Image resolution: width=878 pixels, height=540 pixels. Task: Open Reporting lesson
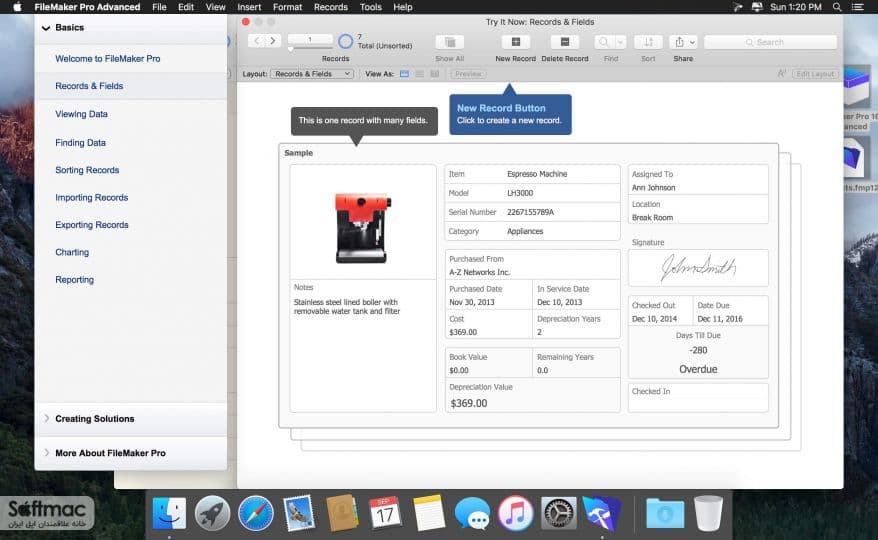click(x=74, y=280)
